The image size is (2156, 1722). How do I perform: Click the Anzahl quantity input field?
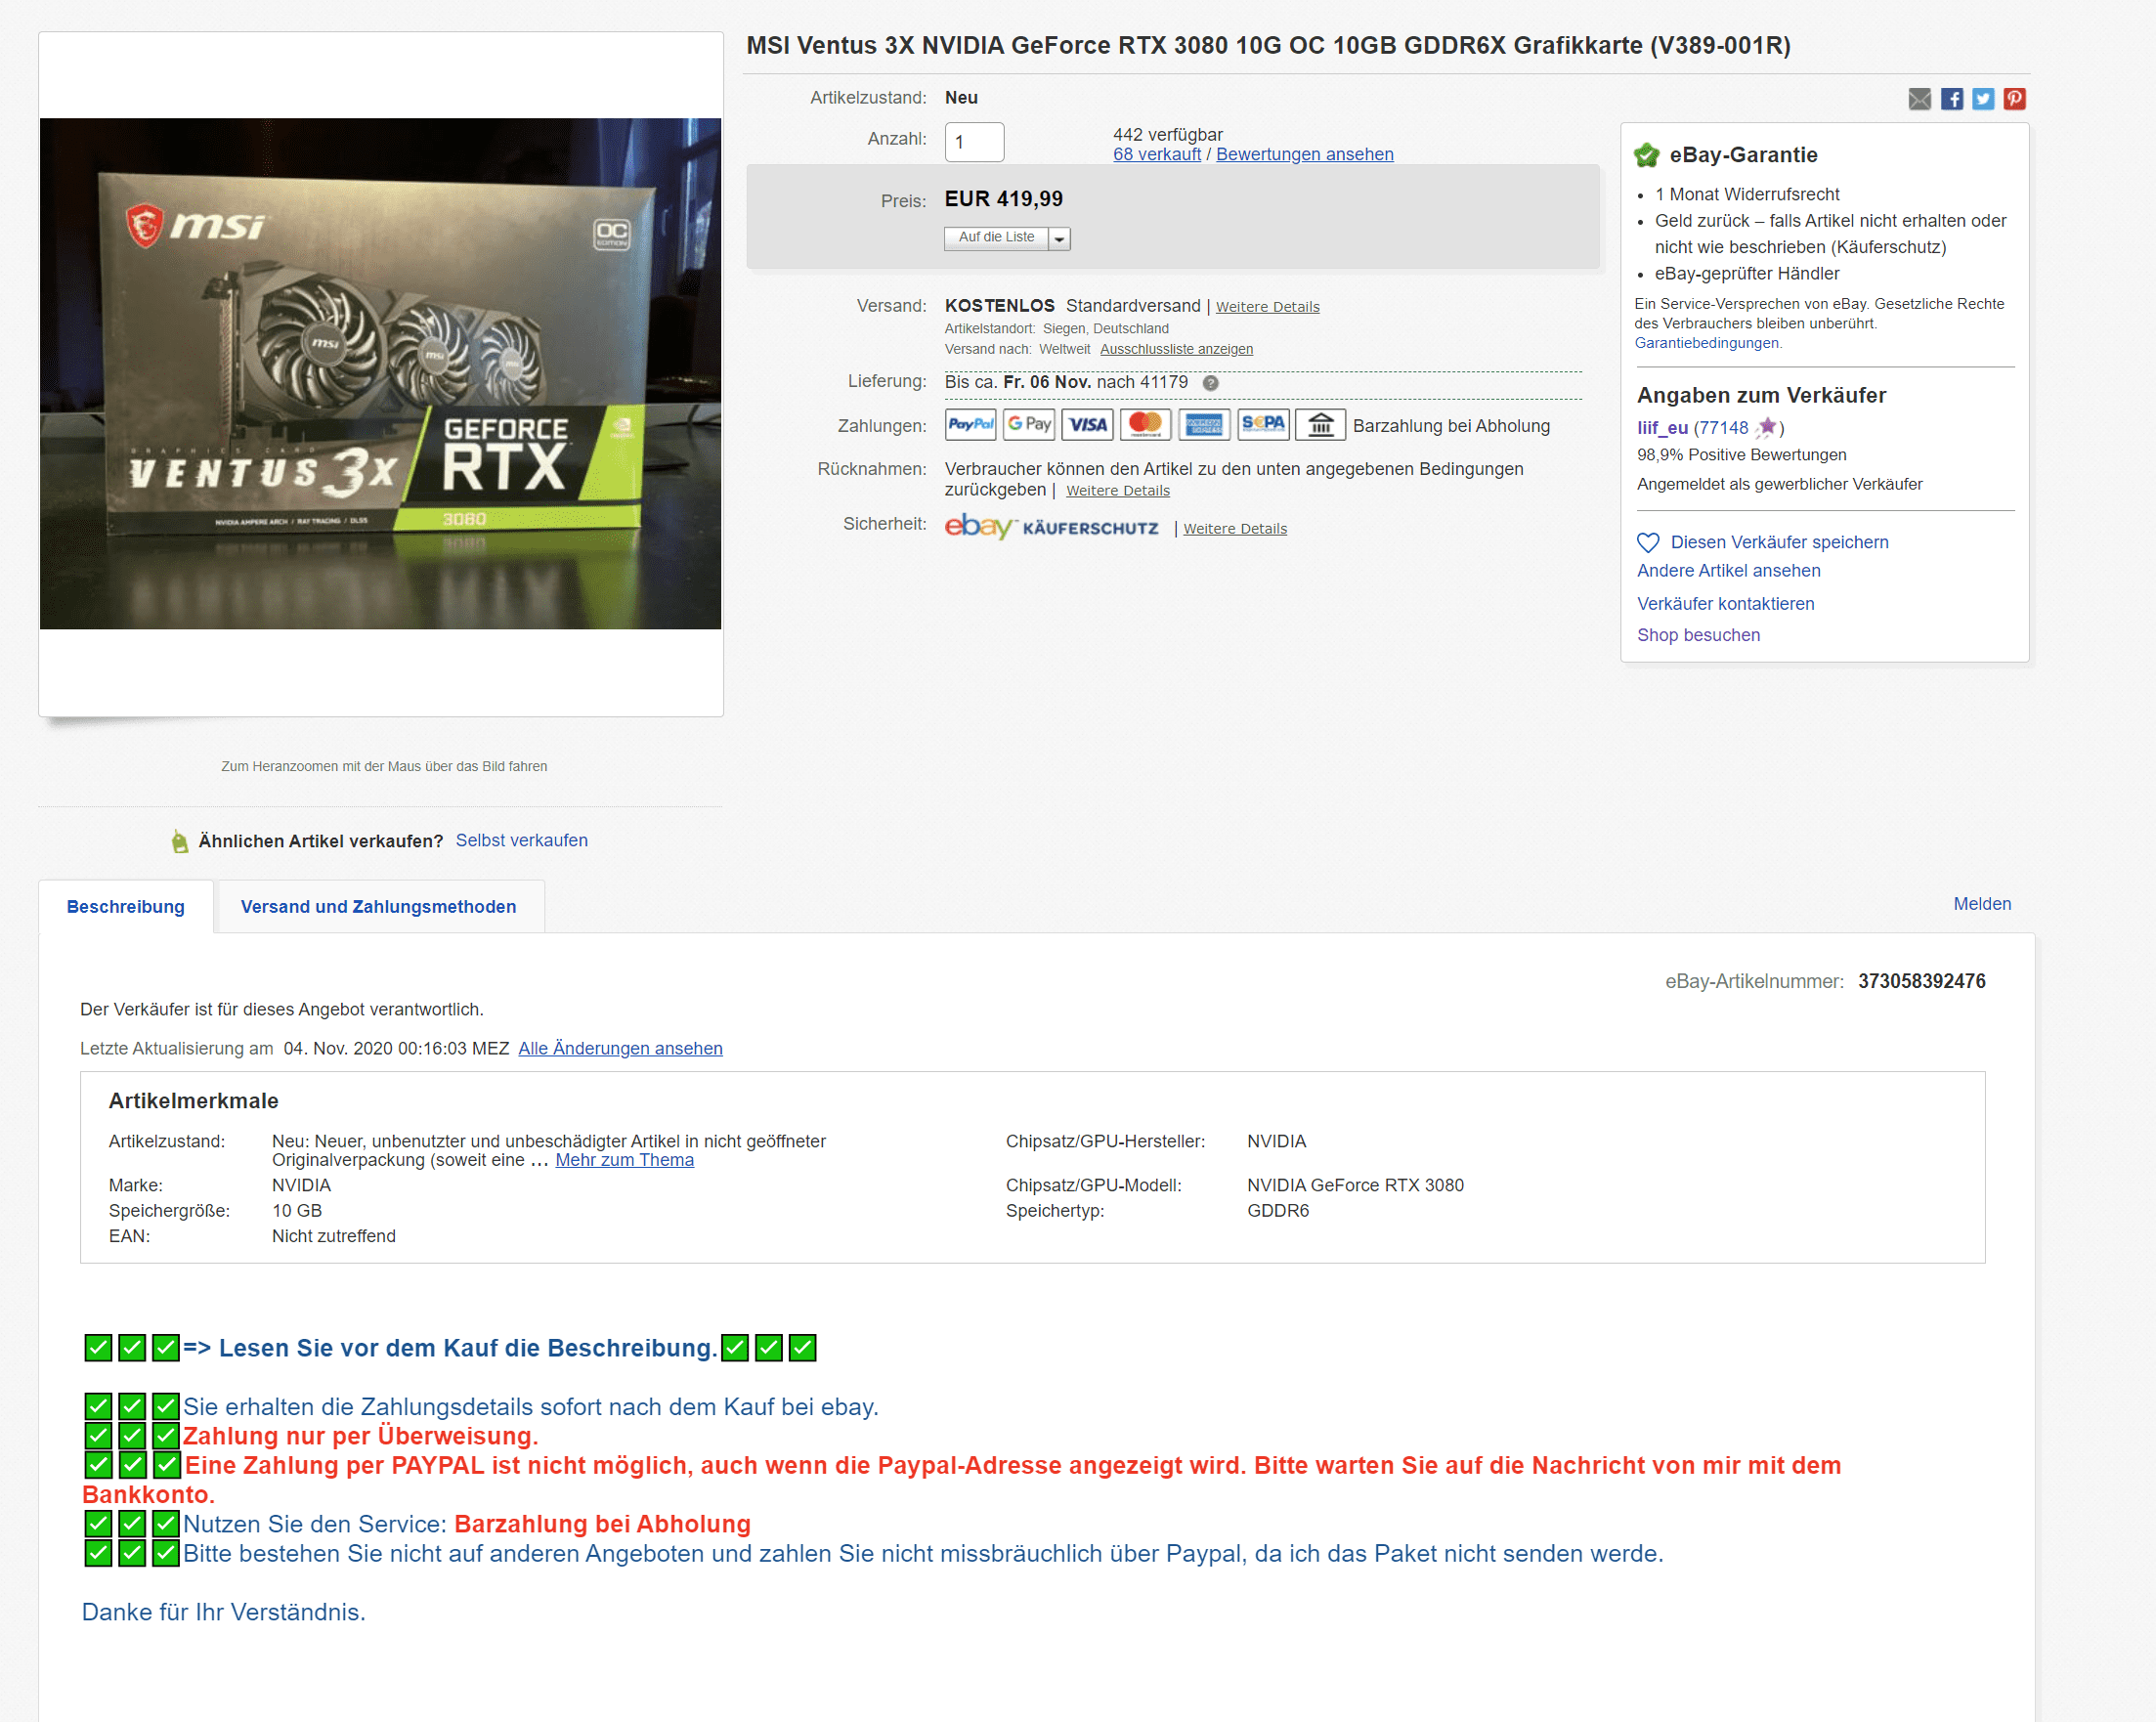[974, 142]
